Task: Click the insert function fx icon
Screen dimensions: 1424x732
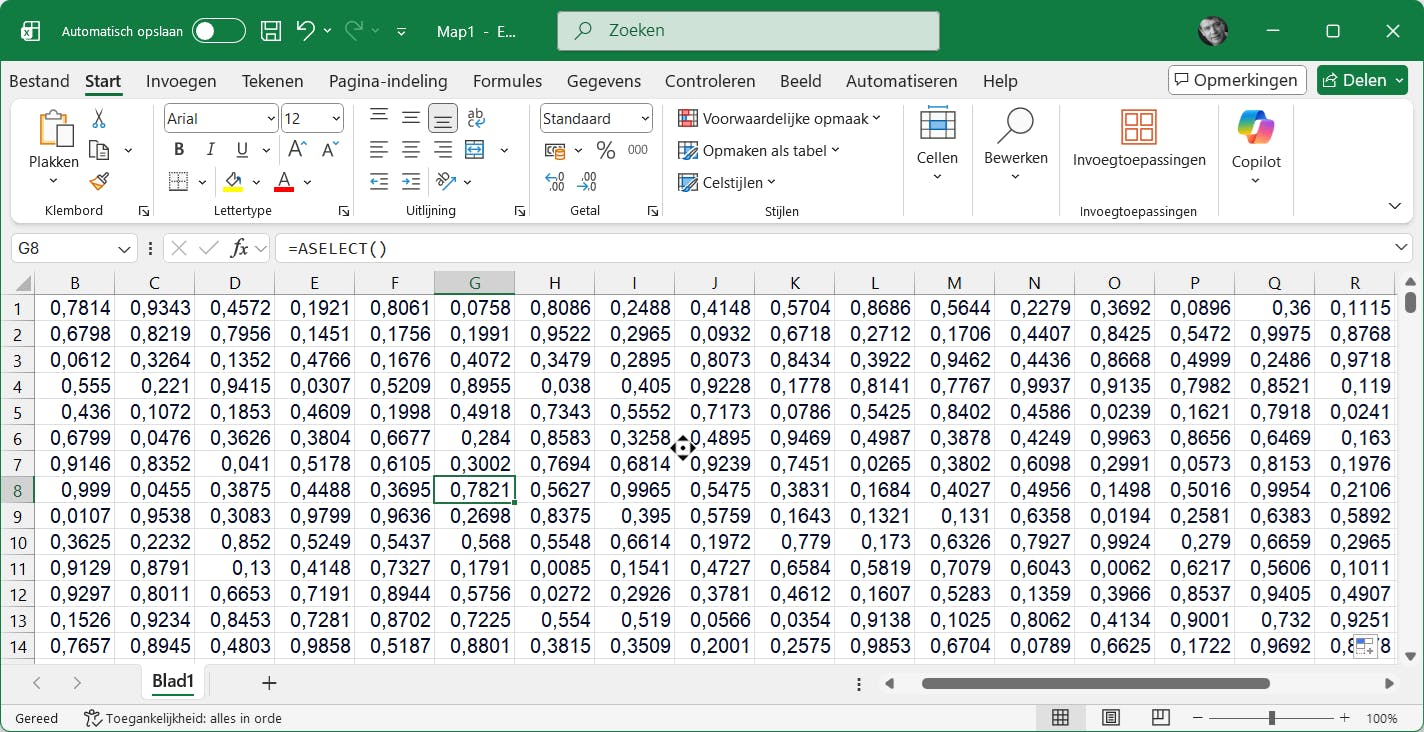Action: click(x=239, y=248)
